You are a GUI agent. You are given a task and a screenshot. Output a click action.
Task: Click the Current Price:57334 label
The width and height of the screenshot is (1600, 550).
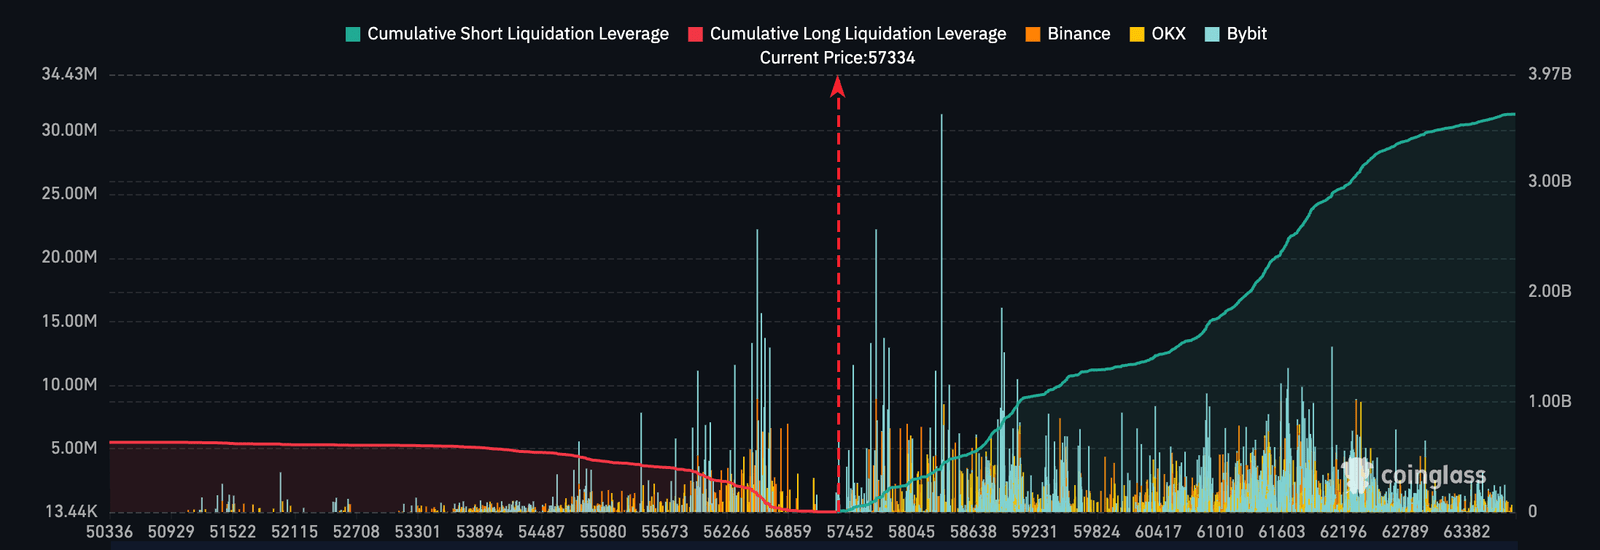(x=837, y=58)
